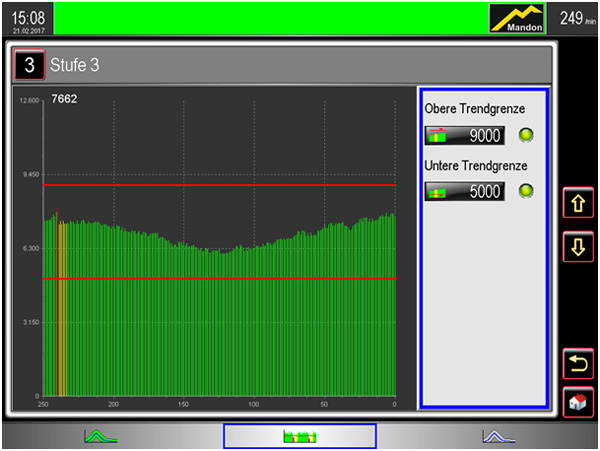
Task: Toggle the Obere Trendgrenze indicator light
Action: tap(527, 136)
